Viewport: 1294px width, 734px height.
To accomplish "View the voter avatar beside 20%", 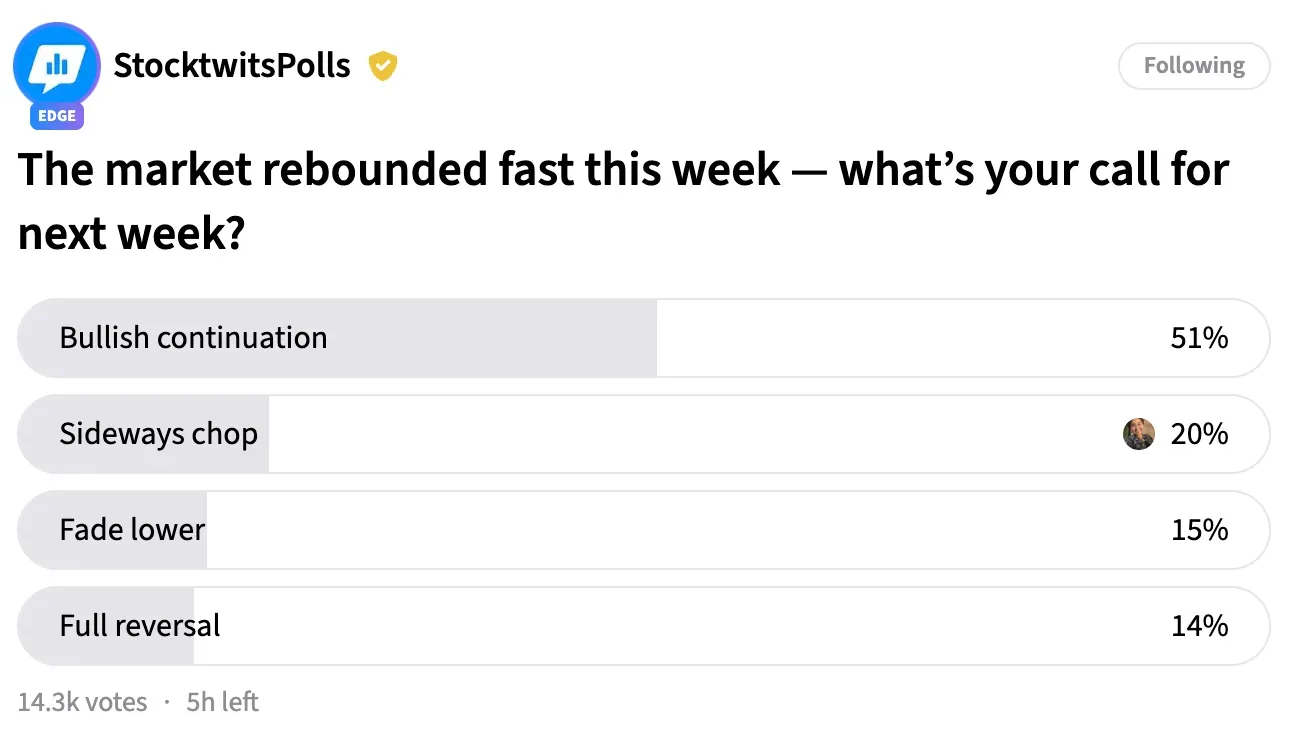I will pos(1139,434).
